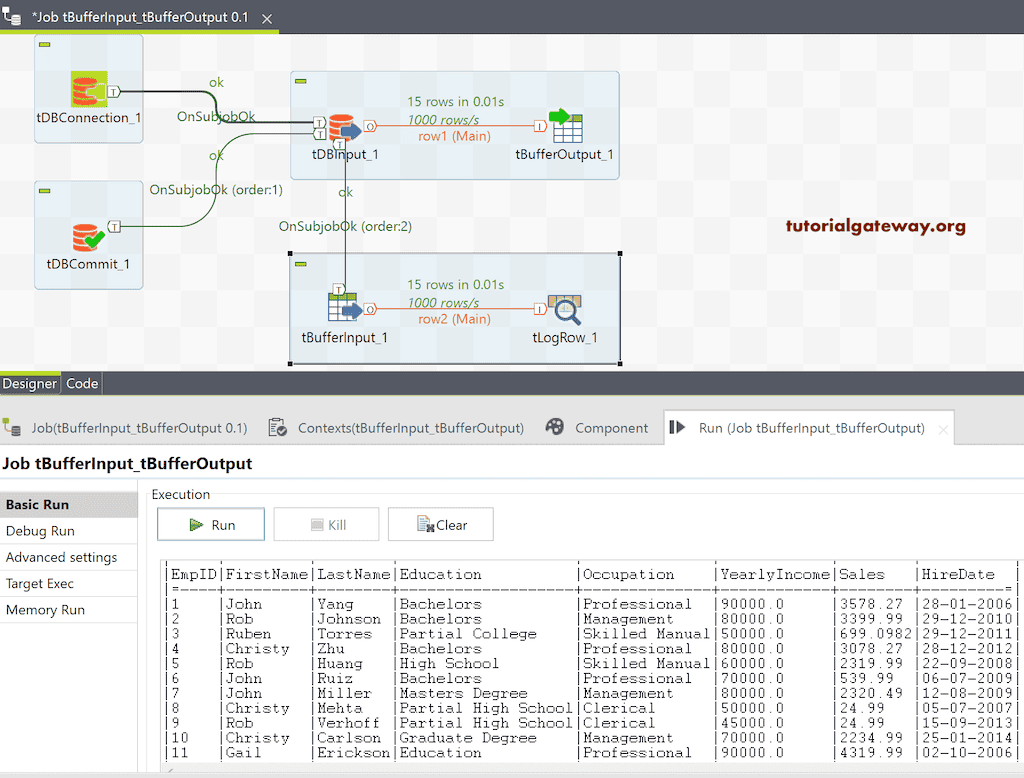1024x778 pixels.
Task: Click the job title tab icon
Action: pyautogui.click(x=12, y=17)
